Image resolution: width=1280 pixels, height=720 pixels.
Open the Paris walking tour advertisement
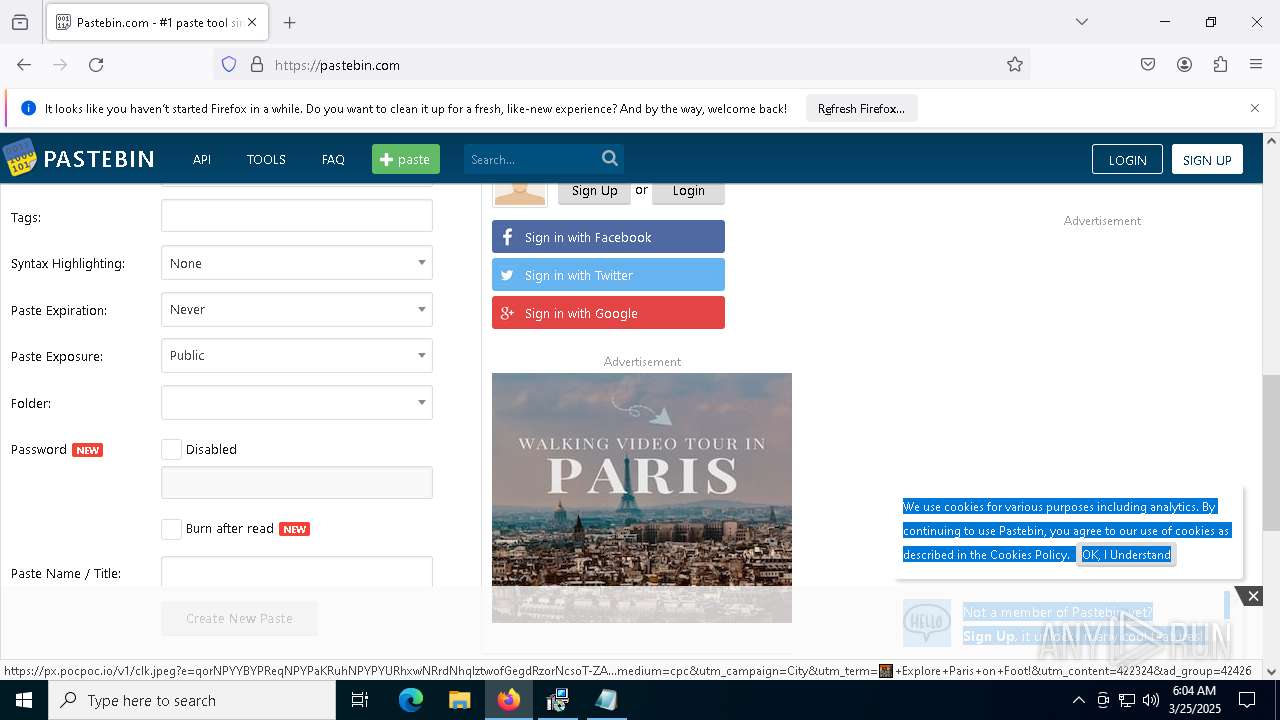[642, 498]
